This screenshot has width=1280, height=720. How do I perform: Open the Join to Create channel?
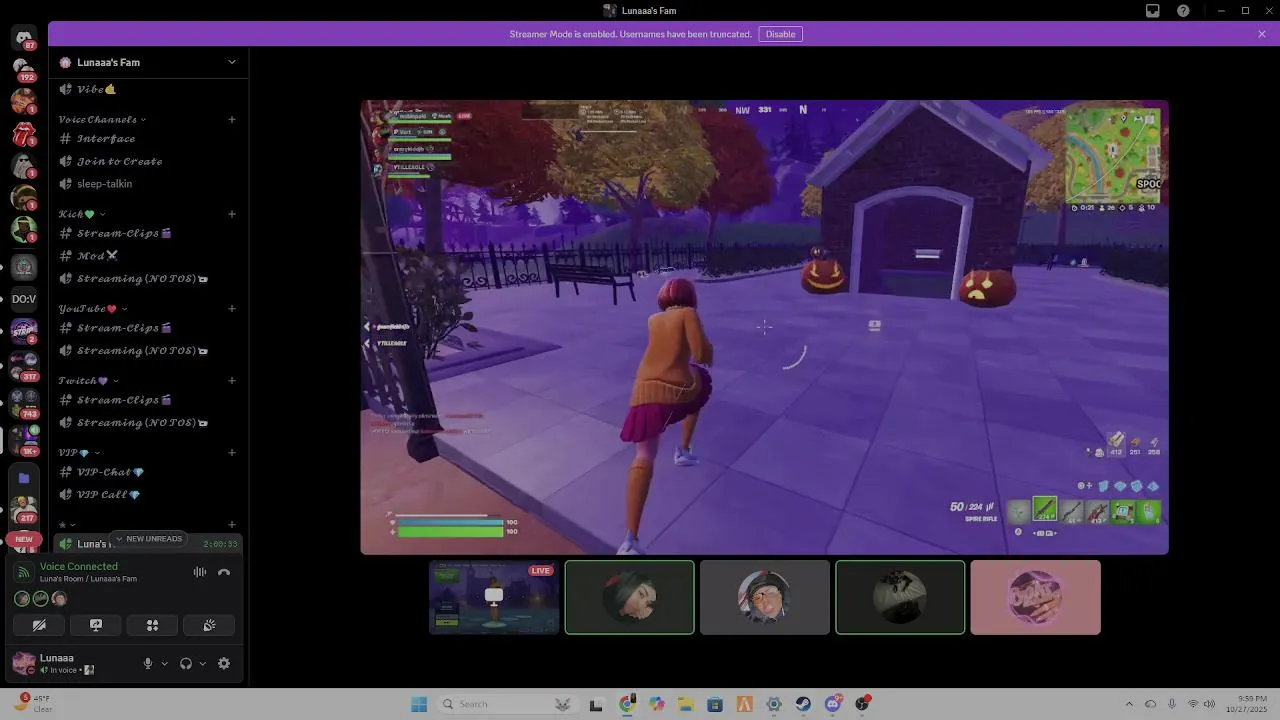(x=148, y=161)
